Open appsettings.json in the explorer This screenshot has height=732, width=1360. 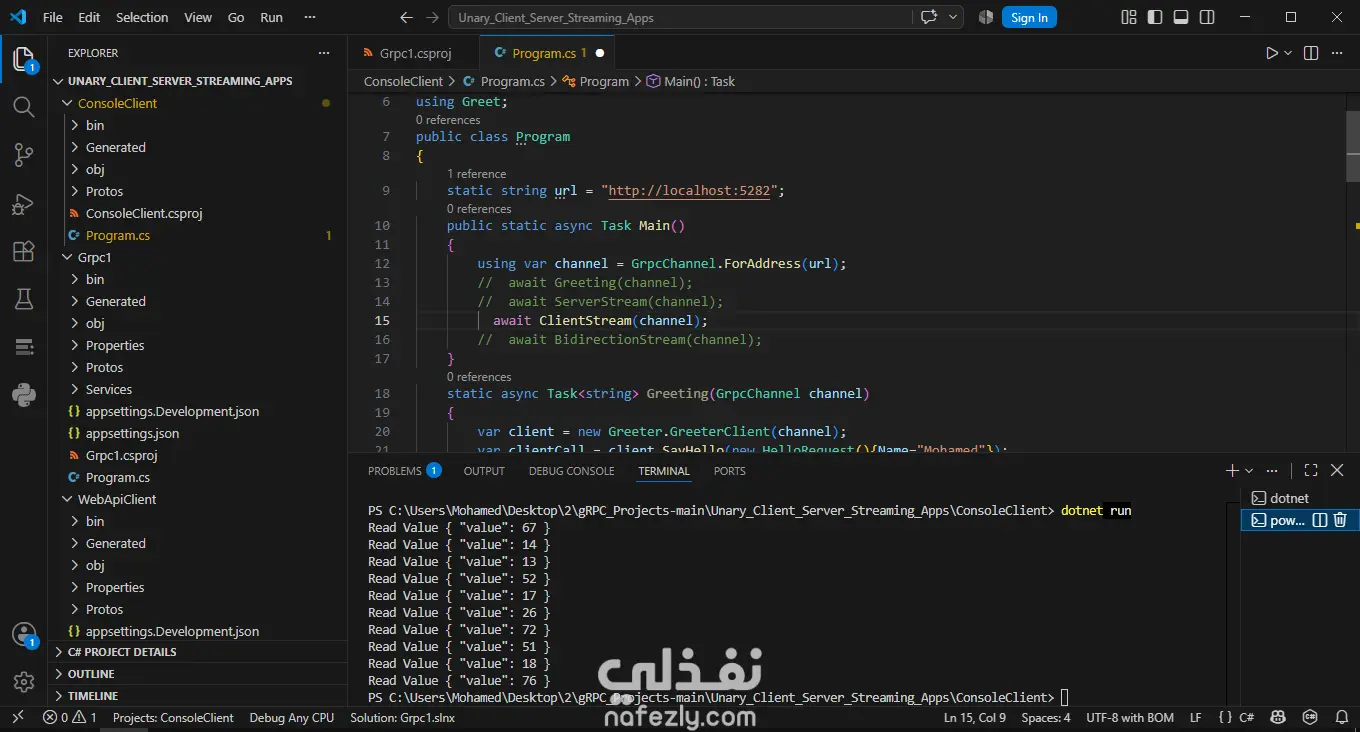(197, 433)
